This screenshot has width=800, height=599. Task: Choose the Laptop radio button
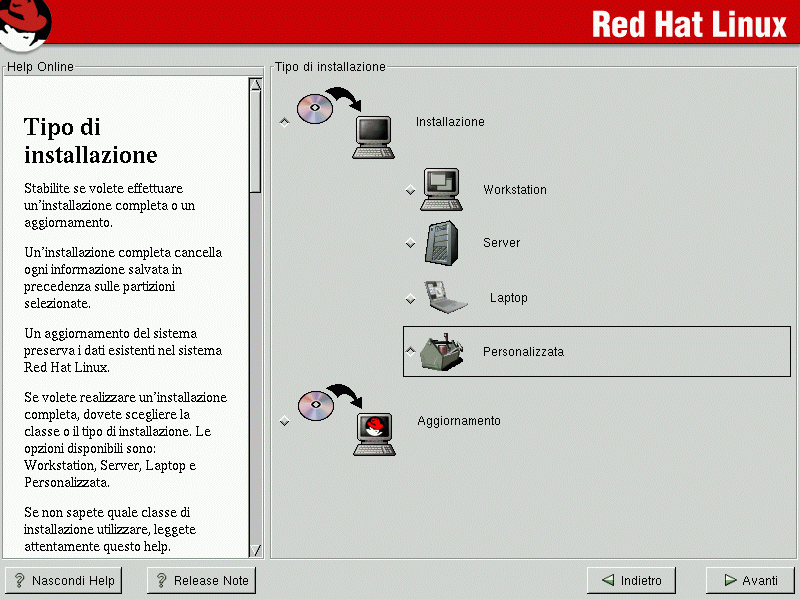[410, 298]
